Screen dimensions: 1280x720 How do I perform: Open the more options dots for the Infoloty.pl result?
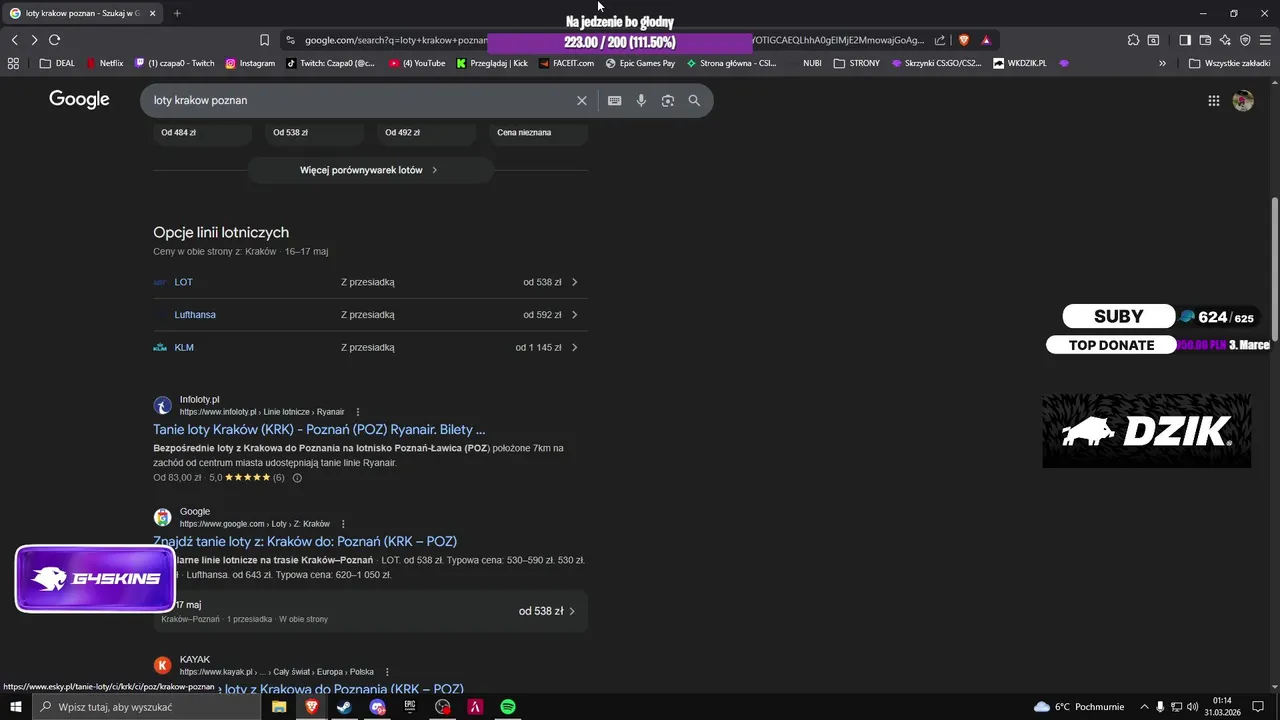[x=358, y=412]
